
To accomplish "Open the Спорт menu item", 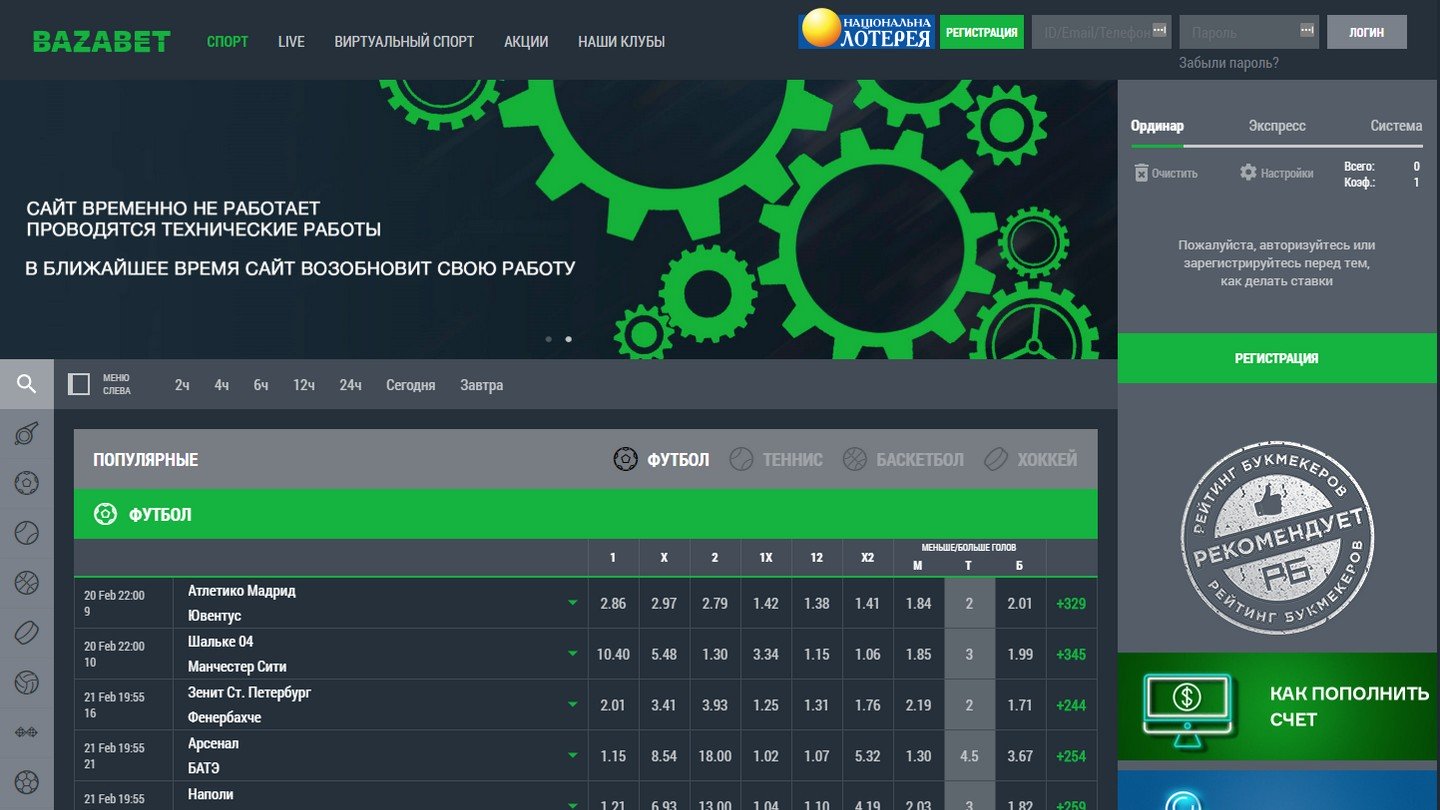I will 228,41.
